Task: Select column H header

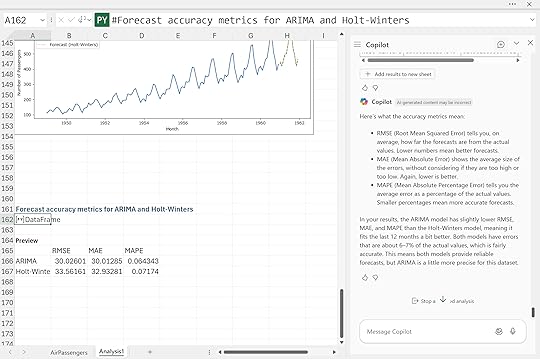Action: tap(287, 35)
